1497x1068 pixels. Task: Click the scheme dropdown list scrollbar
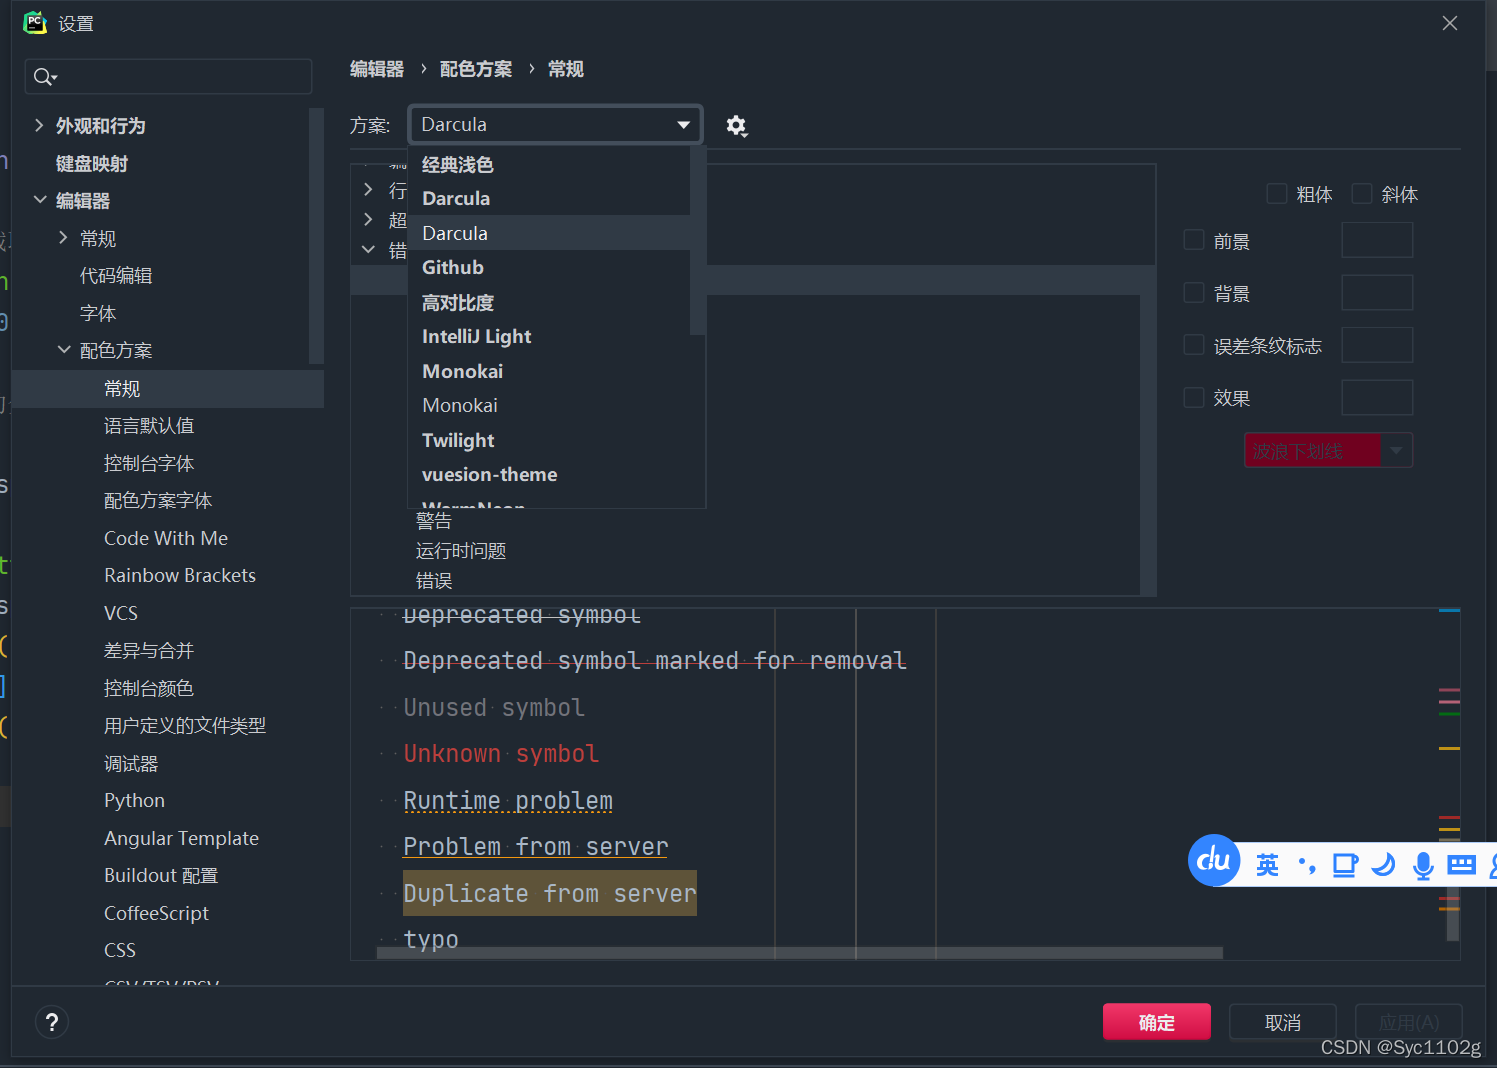(698, 240)
